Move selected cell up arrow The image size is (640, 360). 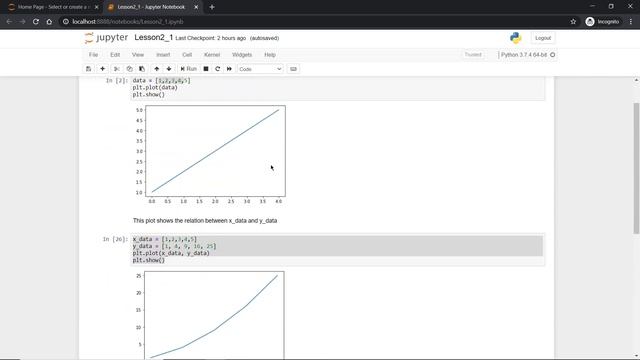click(157, 69)
